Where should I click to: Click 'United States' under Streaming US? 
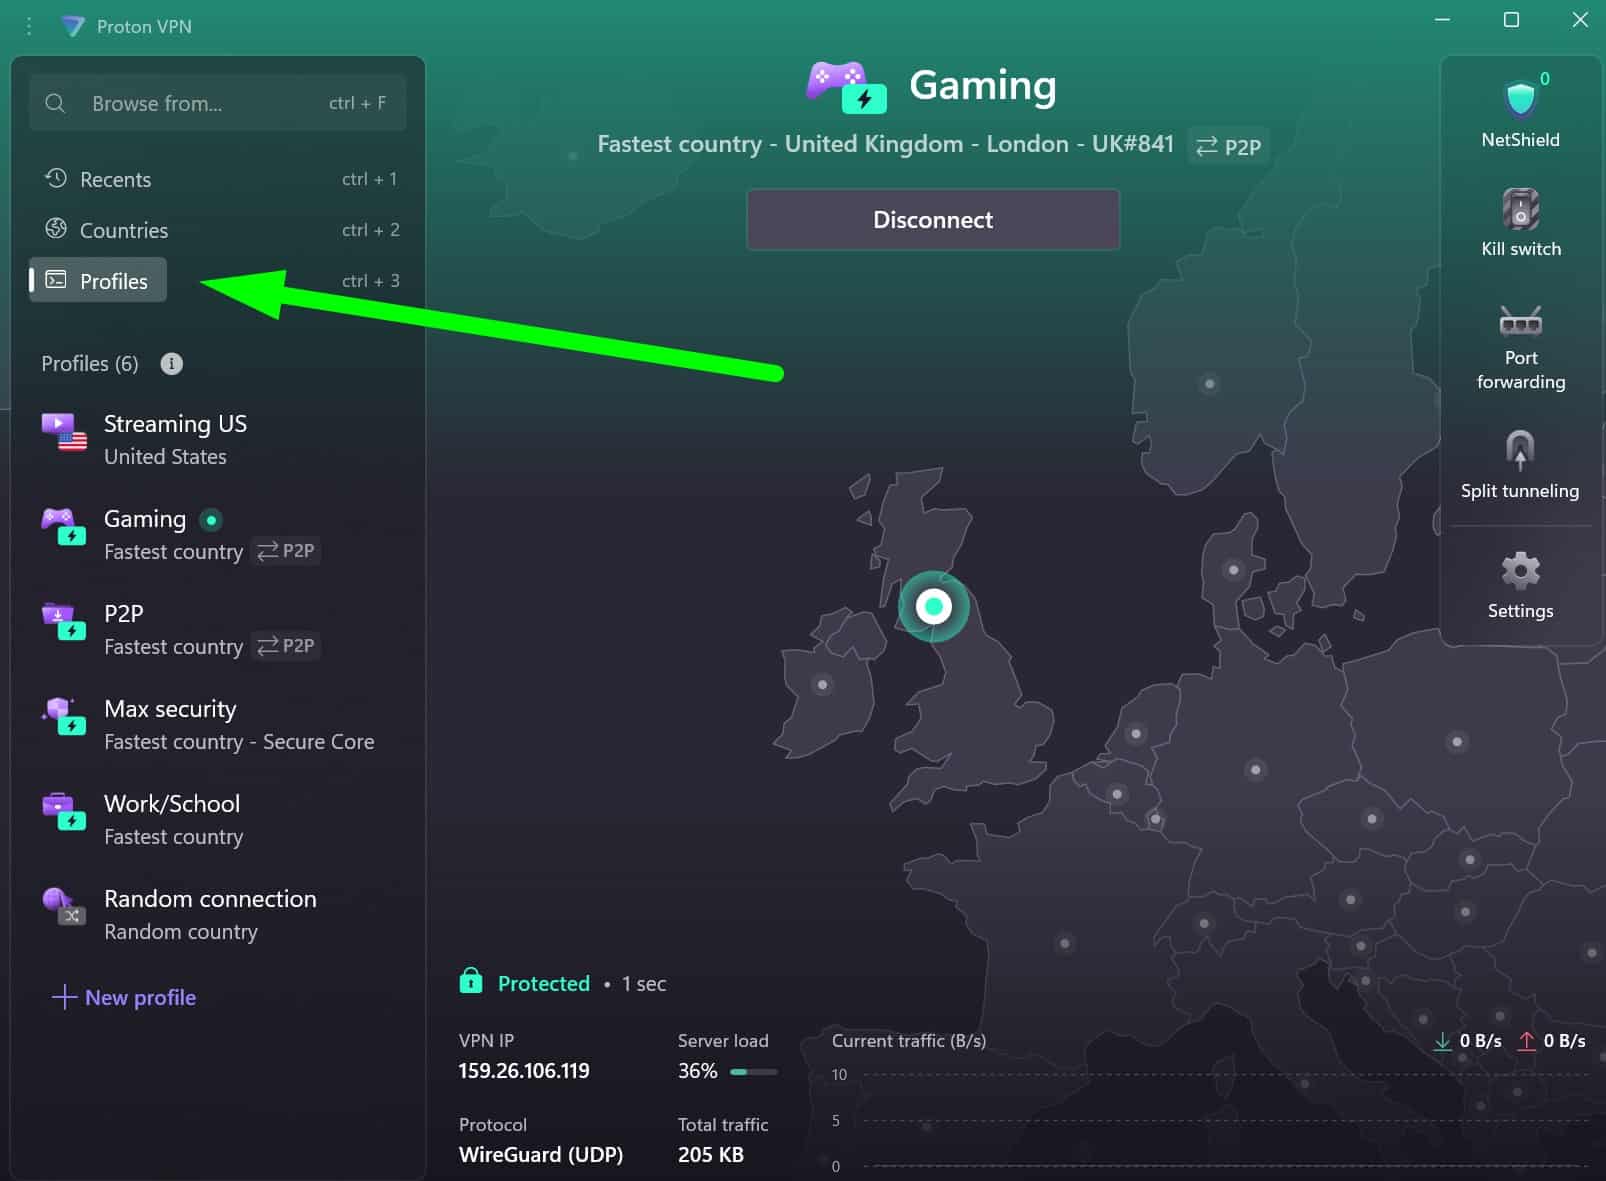pos(165,457)
